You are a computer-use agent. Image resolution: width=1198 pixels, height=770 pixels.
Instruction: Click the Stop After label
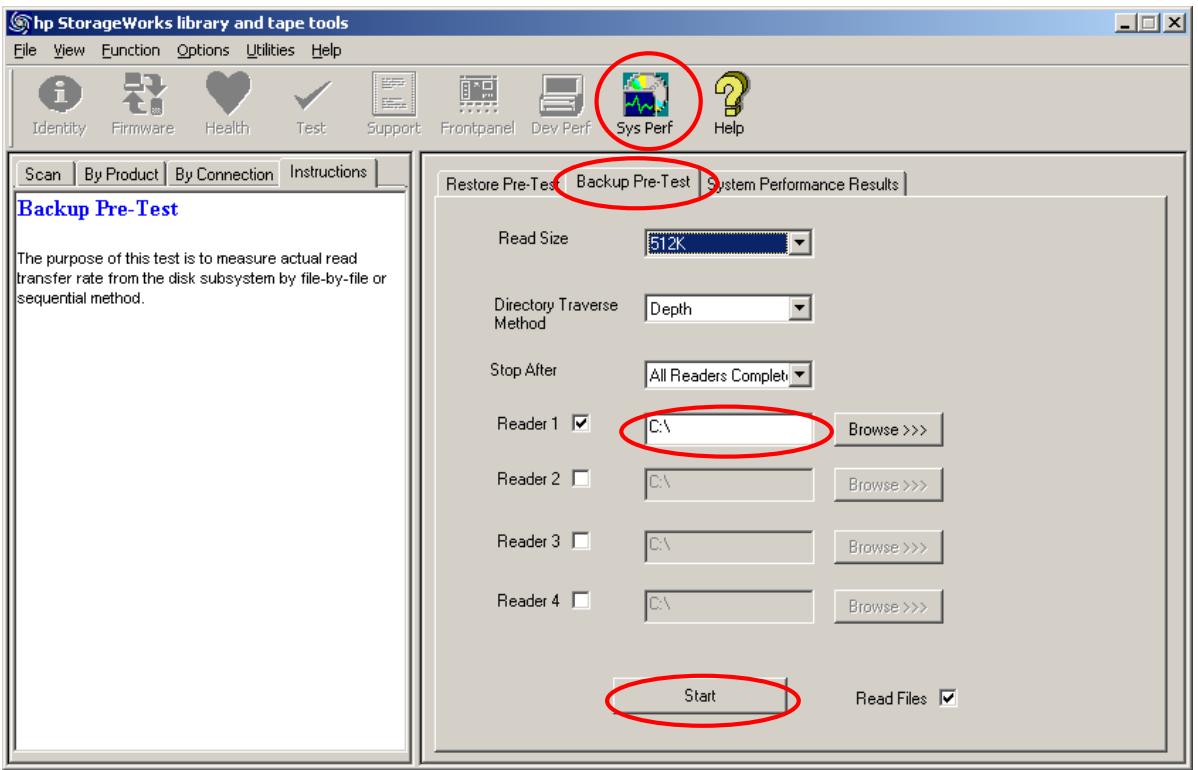click(523, 370)
